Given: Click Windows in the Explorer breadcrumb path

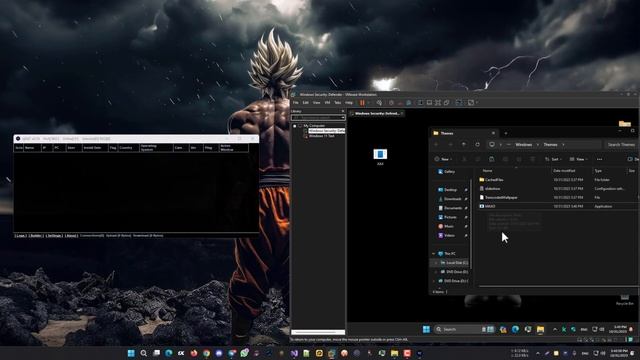Looking at the screenshot, I should click(524, 144).
